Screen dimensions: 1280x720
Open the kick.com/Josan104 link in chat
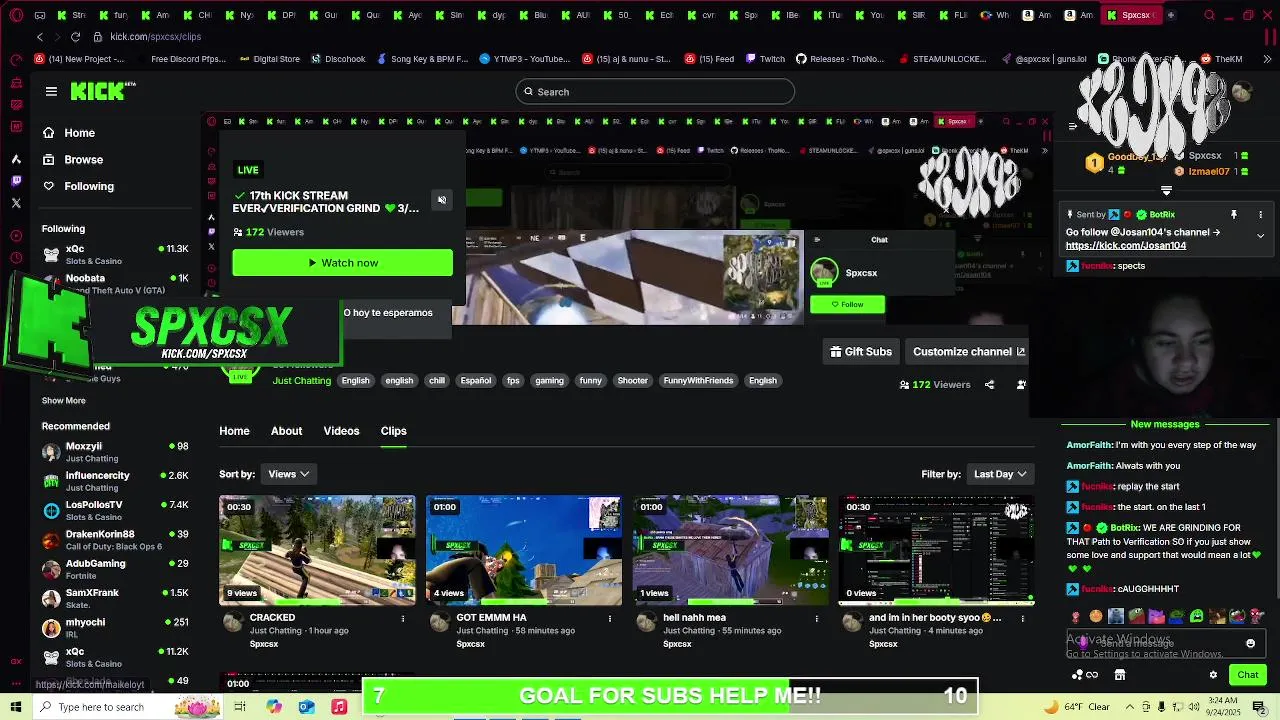[1126, 246]
